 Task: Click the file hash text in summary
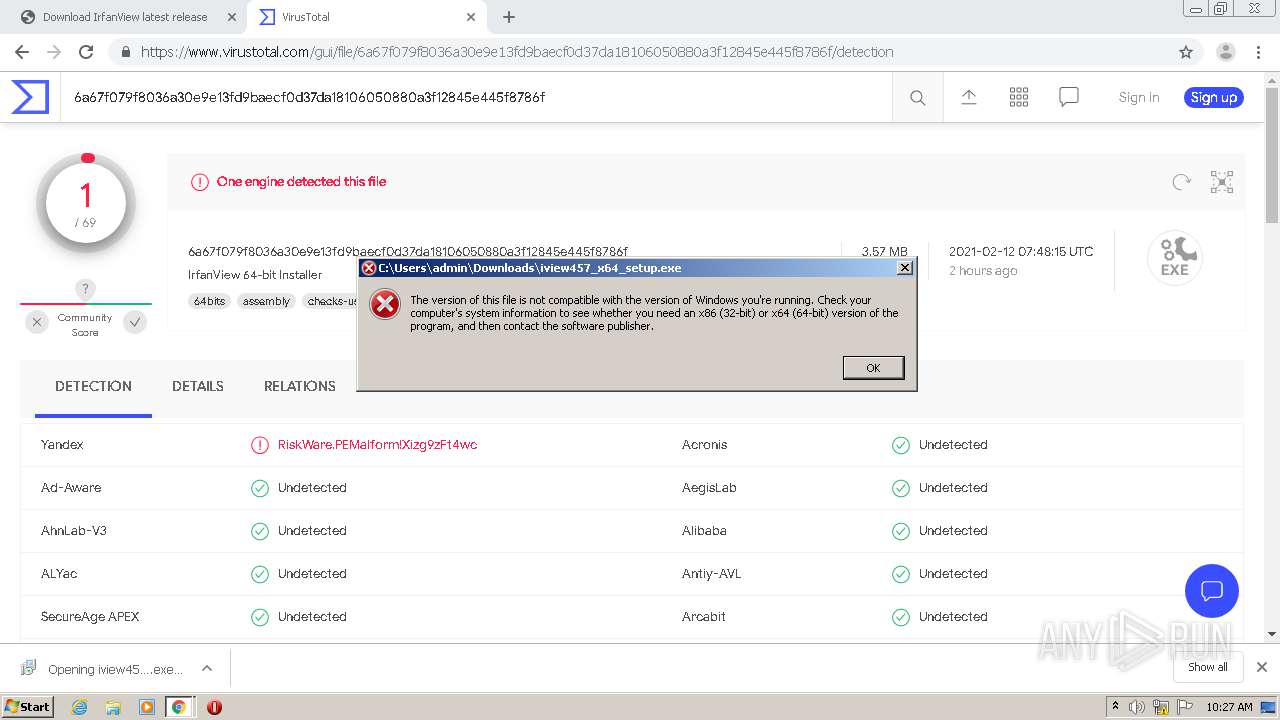coord(408,252)
